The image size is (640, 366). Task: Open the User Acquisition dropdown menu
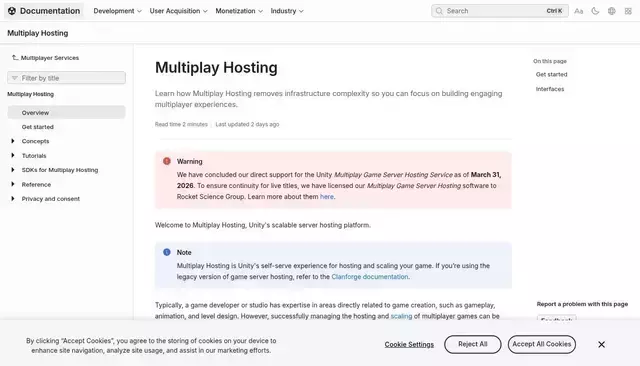pyautogui.click(x=178, y=11)
